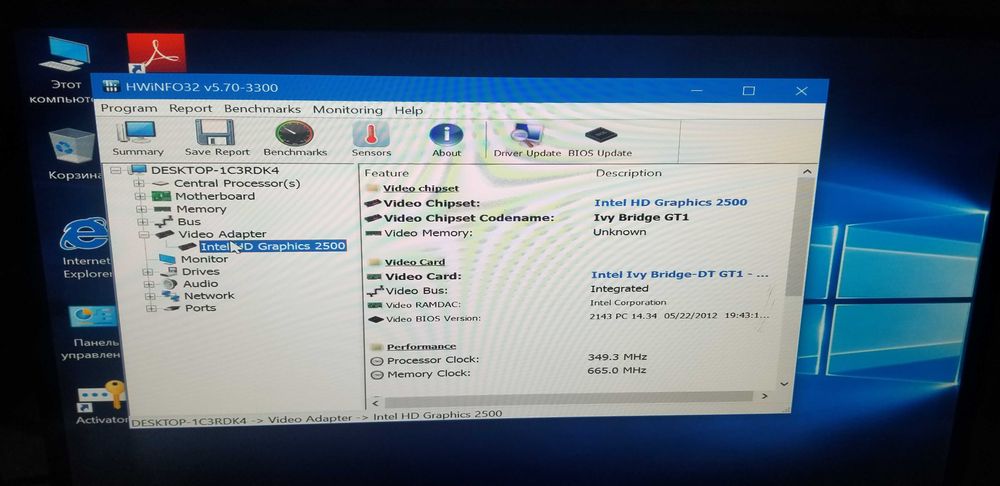Expand the Central Processor(s) node
The width and height of the screenshot is (1000, 486).
(138, 184)
